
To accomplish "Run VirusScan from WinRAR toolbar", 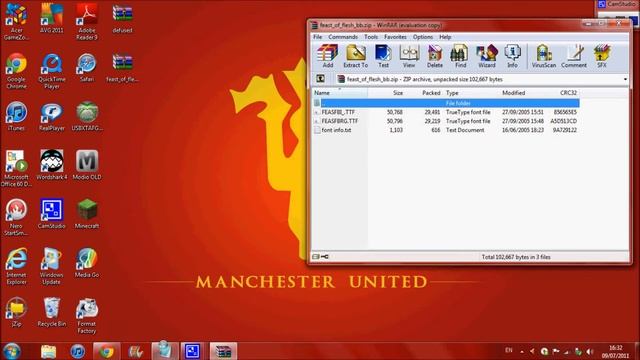I will 544,56.
